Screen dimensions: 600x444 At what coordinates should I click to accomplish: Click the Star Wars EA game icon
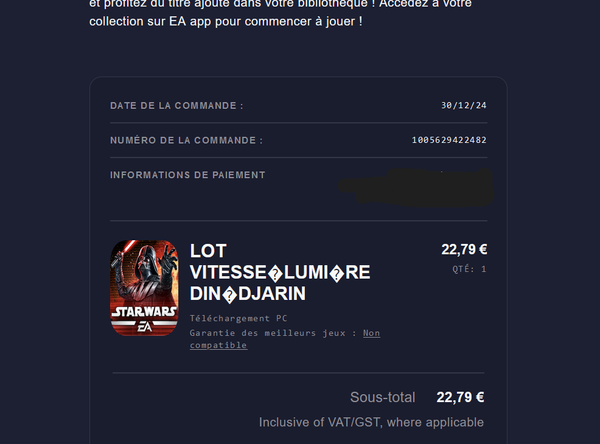144,288
